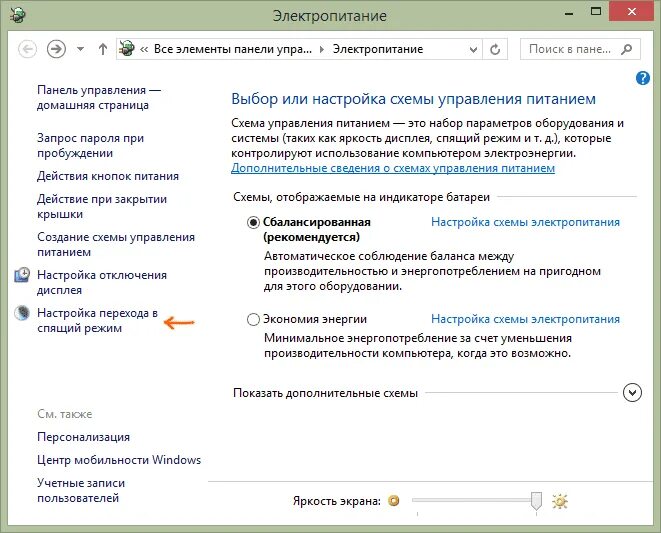The height and width of the screenshot is (533, 661).
Task: Open 'Центр мобильности Windows'
Action: [119, 460]
